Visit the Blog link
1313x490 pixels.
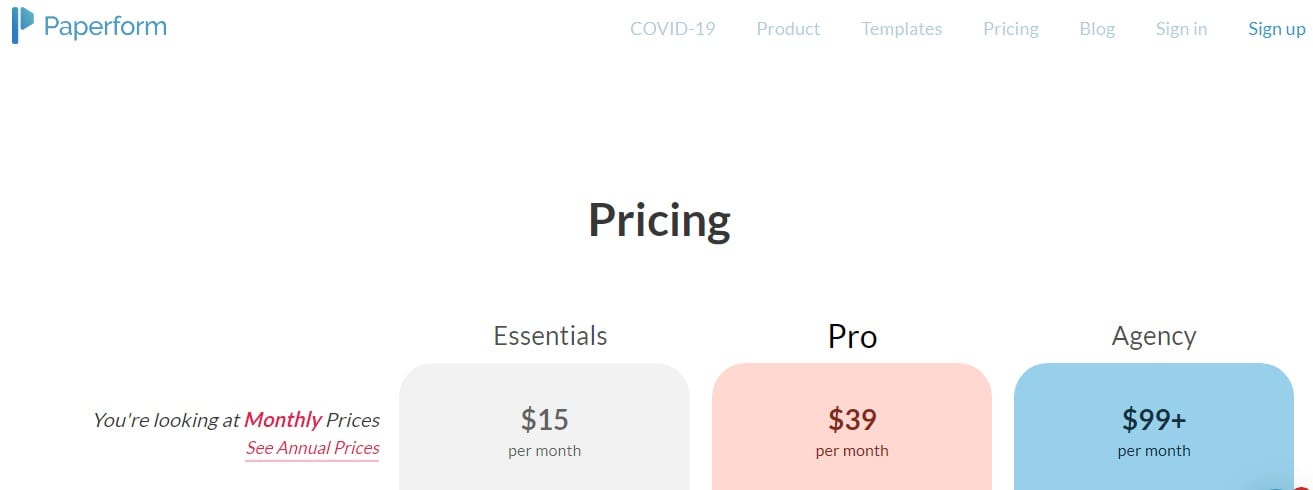(1097, 29)
